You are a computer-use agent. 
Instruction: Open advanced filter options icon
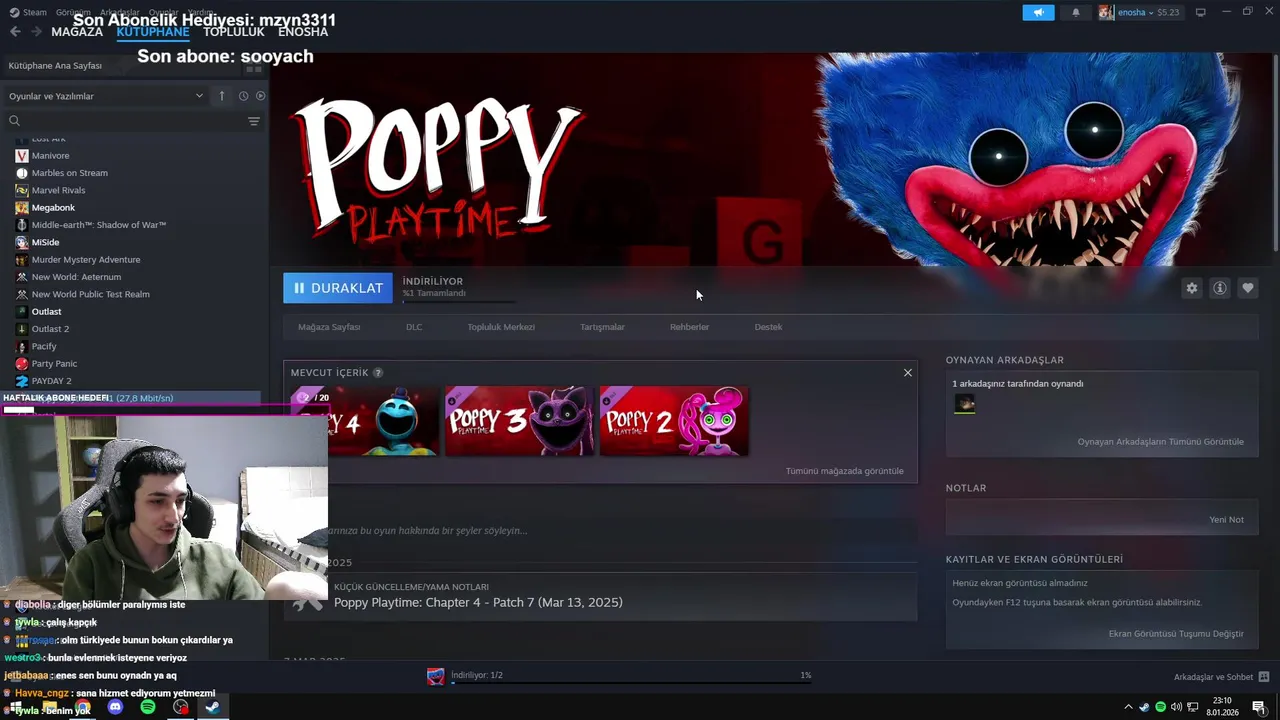[254, 121]
